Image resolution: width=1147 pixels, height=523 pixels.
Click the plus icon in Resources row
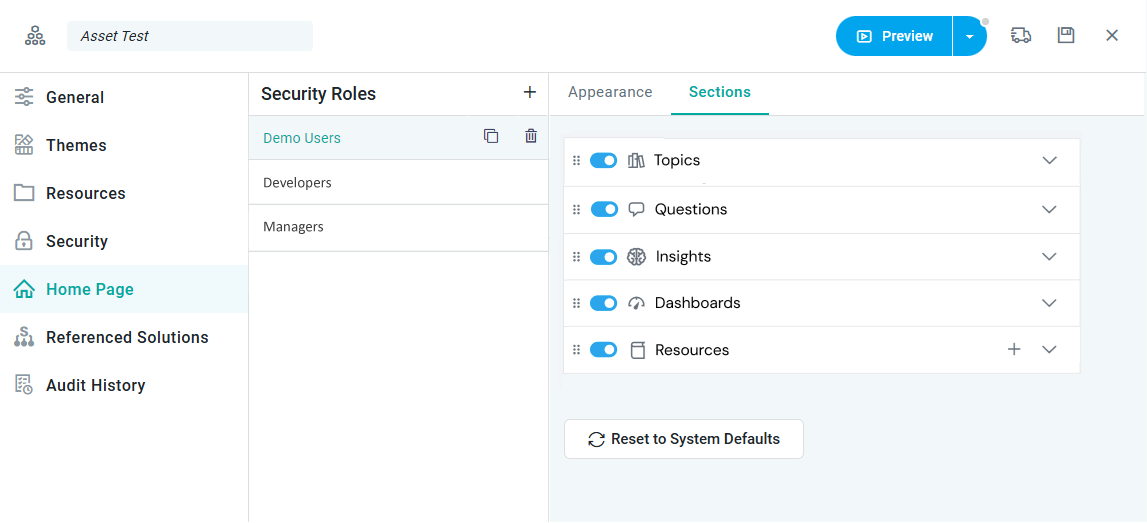(1014, 350)
